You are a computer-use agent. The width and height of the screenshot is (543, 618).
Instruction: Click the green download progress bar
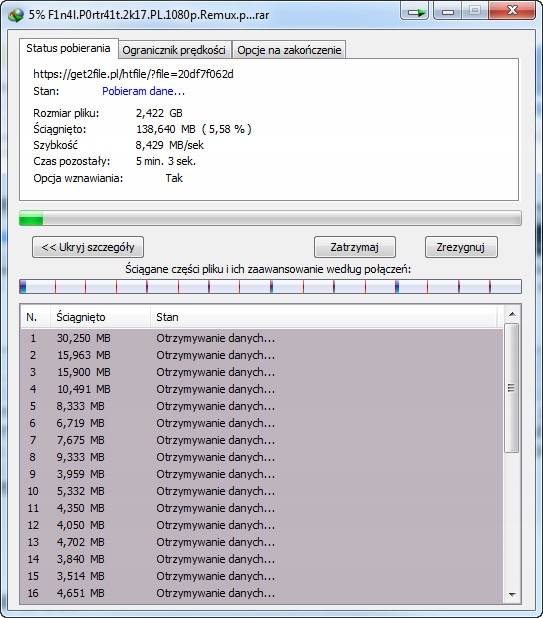(x=270, y=218)
